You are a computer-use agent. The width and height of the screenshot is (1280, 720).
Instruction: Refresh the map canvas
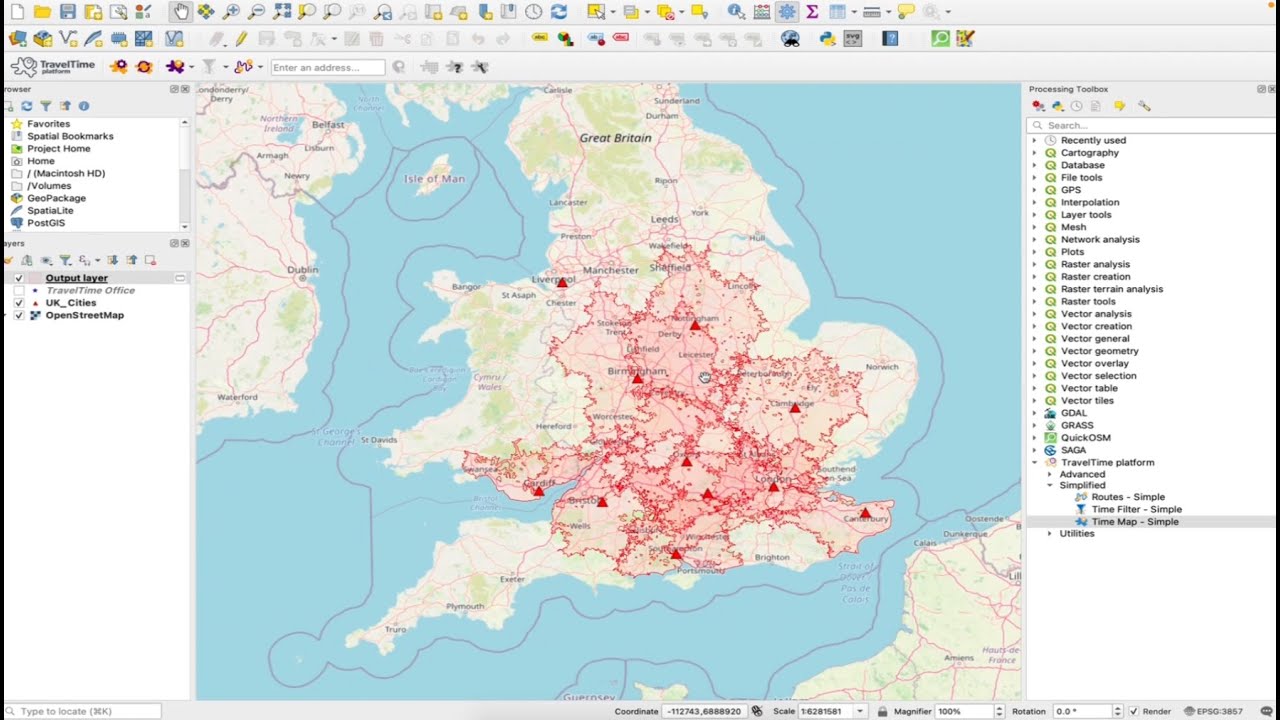tap(559, 12)
